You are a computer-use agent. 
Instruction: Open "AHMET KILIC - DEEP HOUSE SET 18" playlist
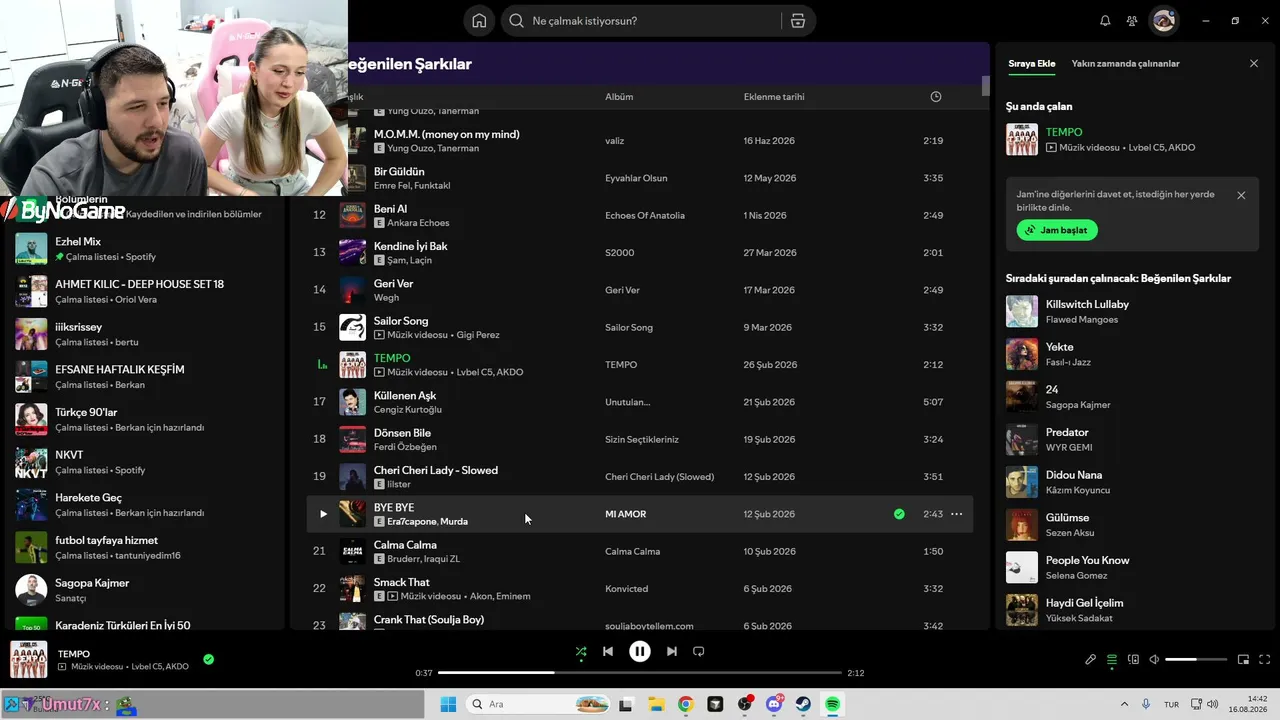[146, 291]
